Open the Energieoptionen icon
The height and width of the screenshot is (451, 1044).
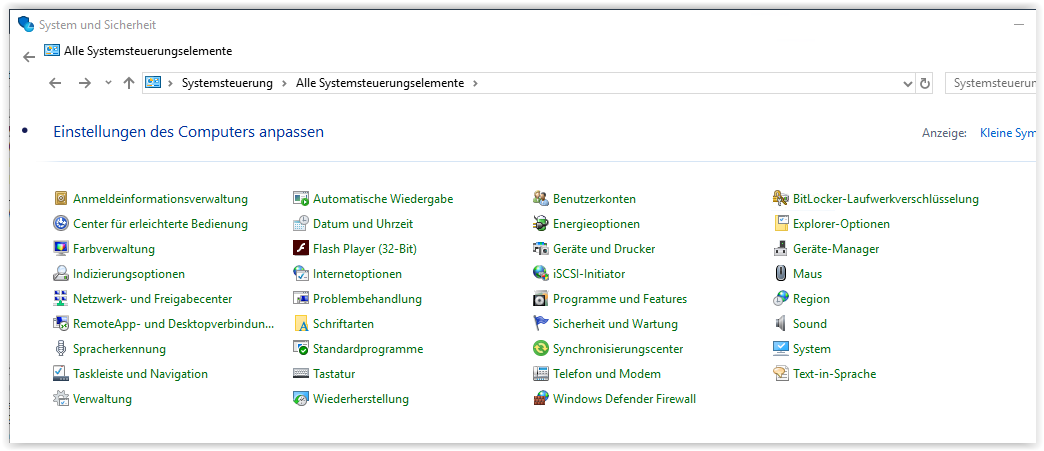pos(541,224)
